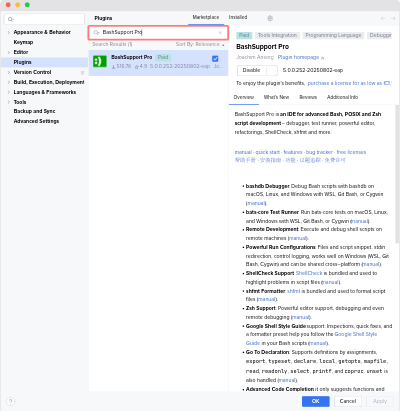Click the download count icon under BashSupport Pro
This screenshot has height=411, width=400.
click(x=113, y=67)
